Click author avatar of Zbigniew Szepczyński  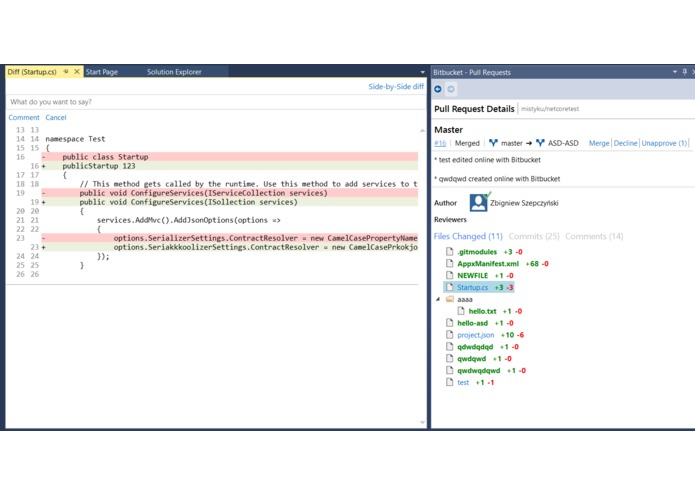(480, 202)
